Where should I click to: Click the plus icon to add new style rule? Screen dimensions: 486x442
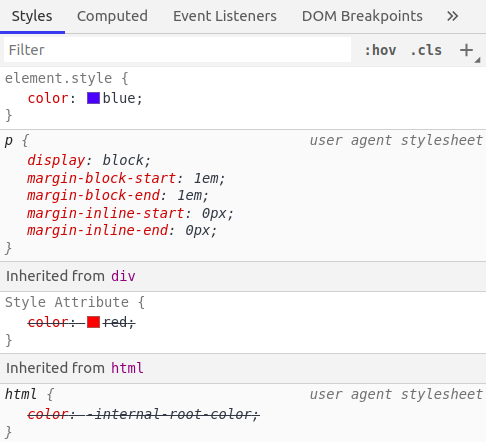466,50
